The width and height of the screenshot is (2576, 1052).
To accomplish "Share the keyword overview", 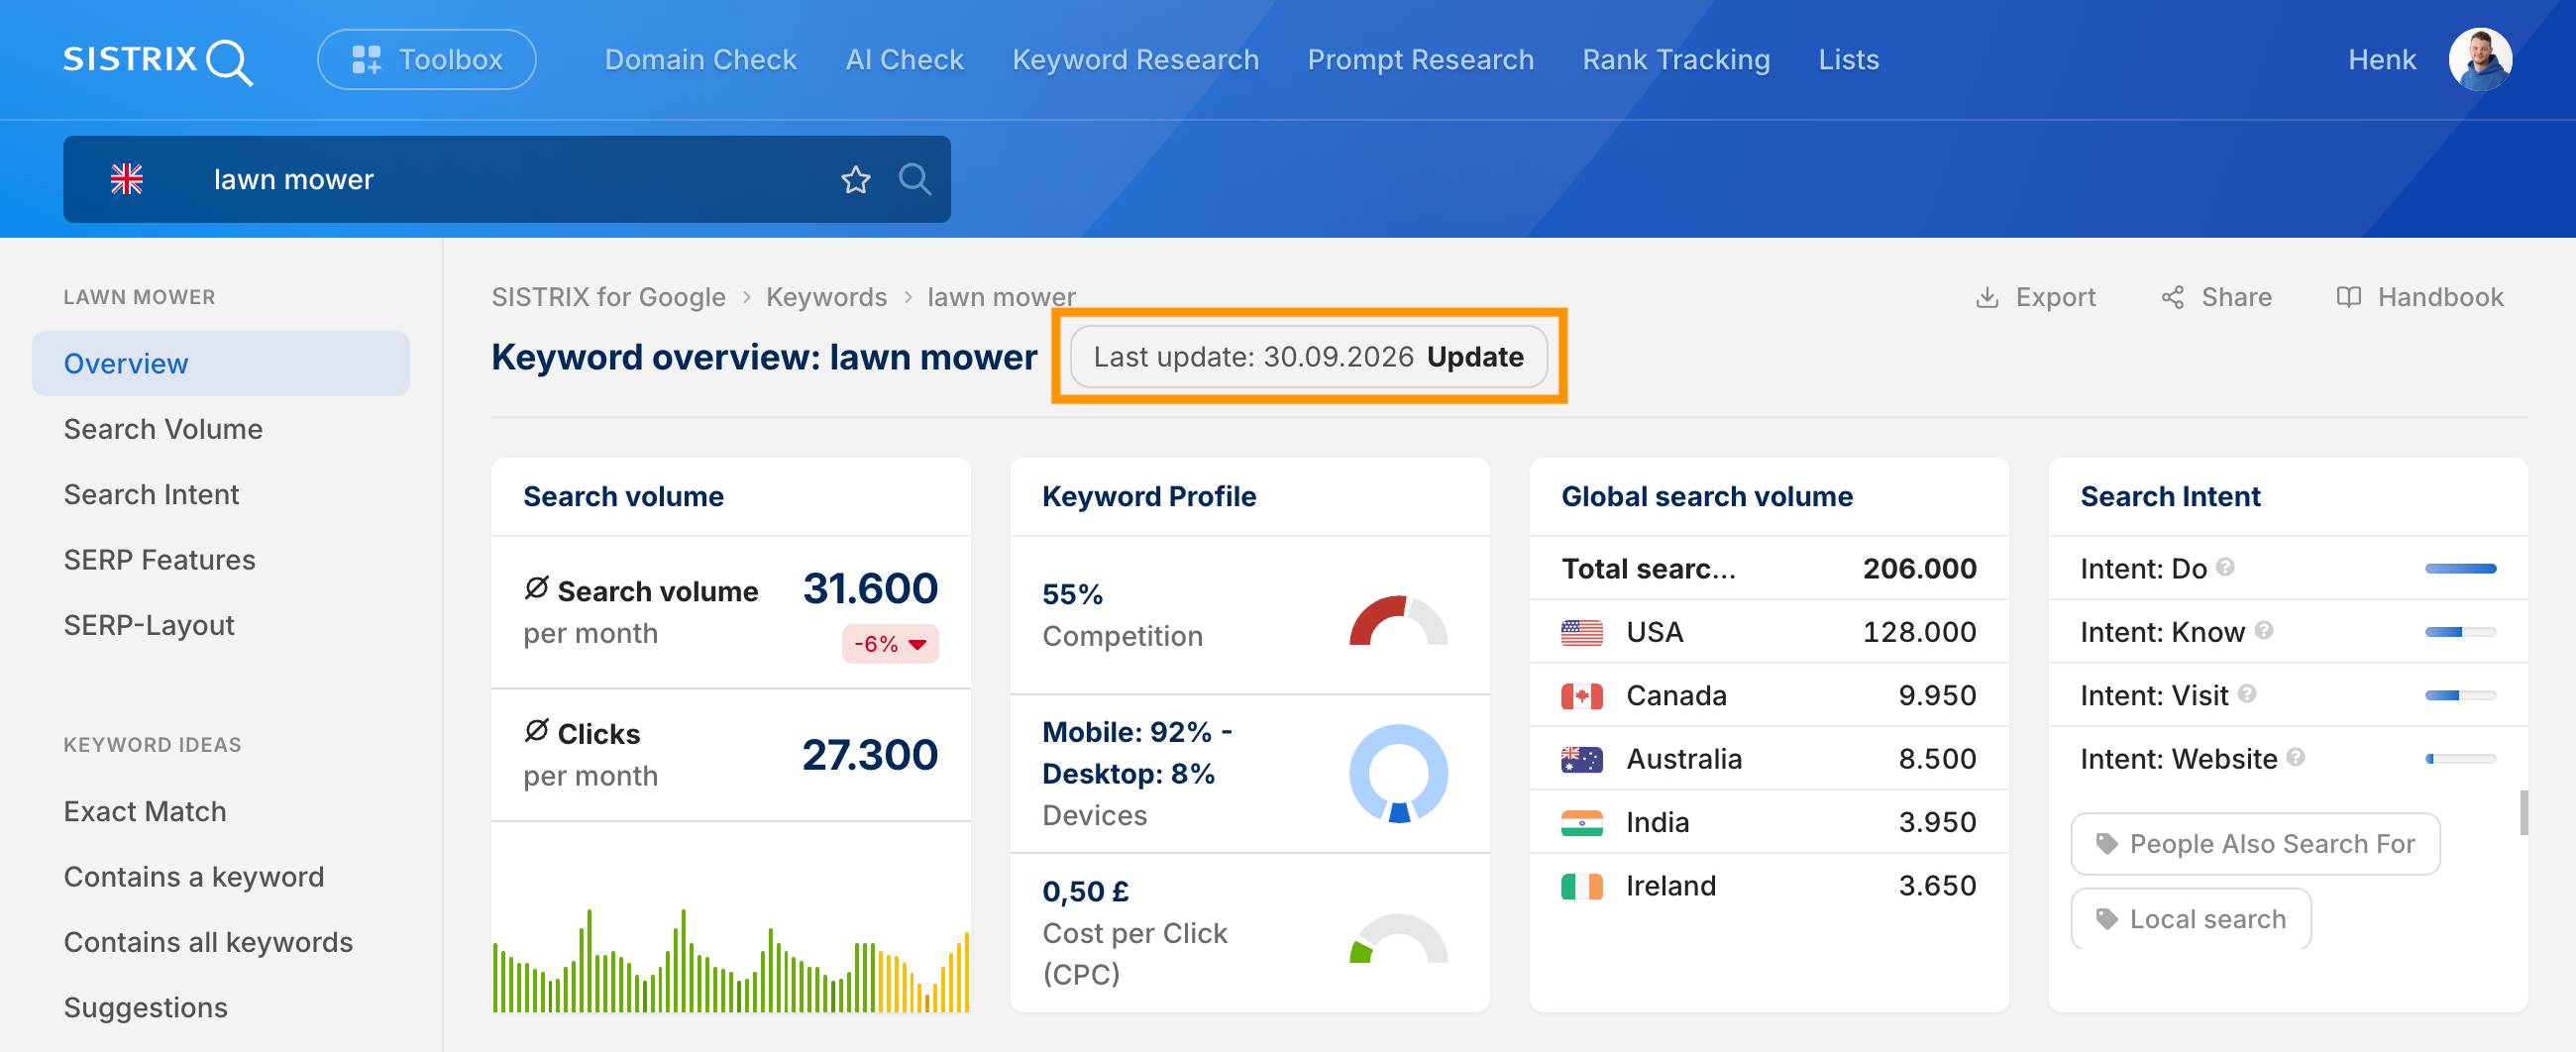I will [x=2215, y=297].
